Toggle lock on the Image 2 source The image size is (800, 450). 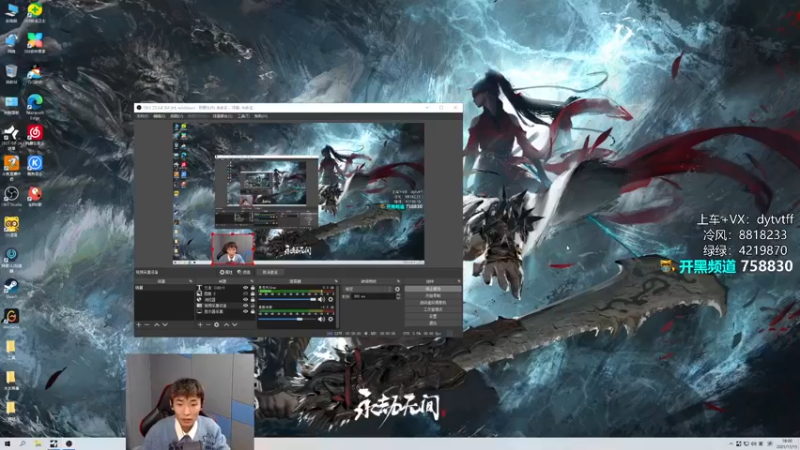pos(253,293)
